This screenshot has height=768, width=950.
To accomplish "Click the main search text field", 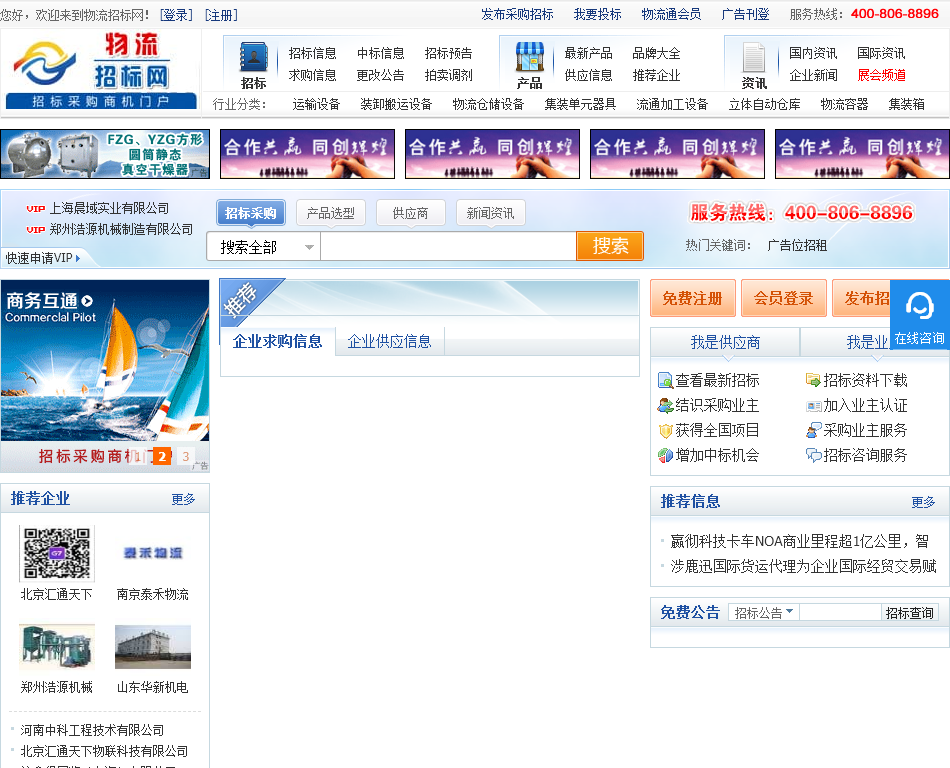I will coord(448,247).
